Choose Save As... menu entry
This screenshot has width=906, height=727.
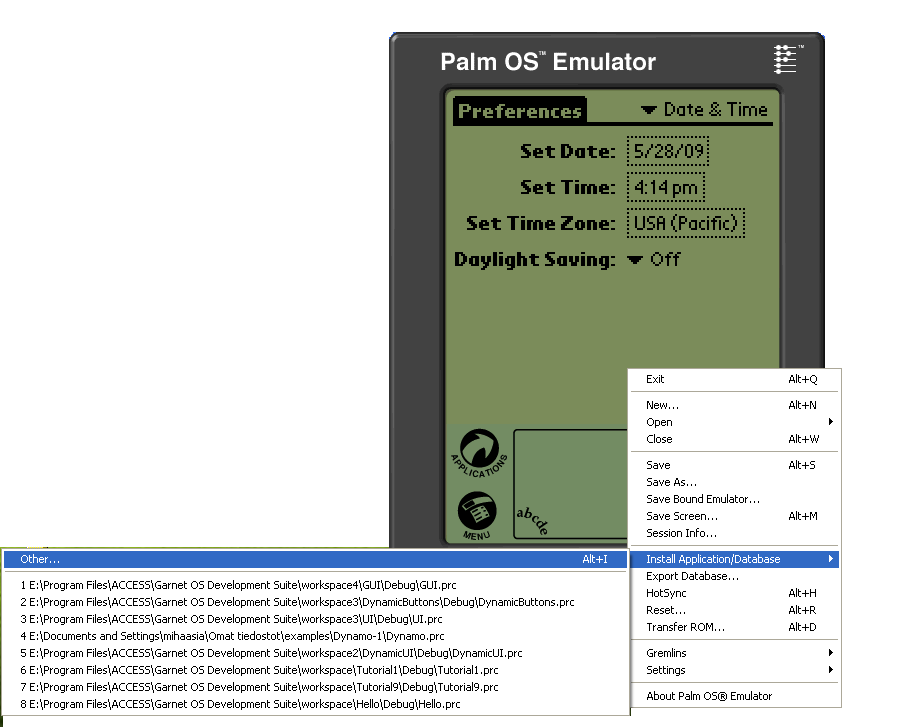(x=734, y=482)
